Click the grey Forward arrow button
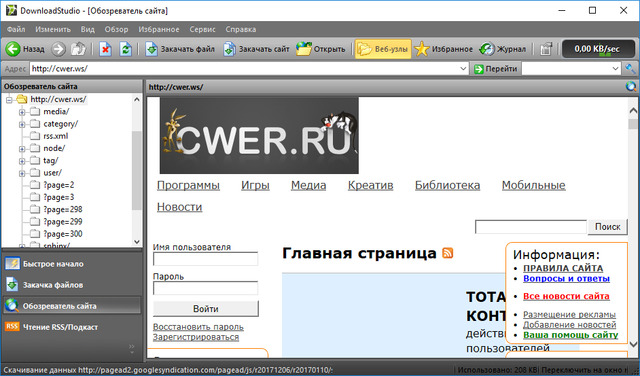640x376 pixels. click(x=58, y=49)
